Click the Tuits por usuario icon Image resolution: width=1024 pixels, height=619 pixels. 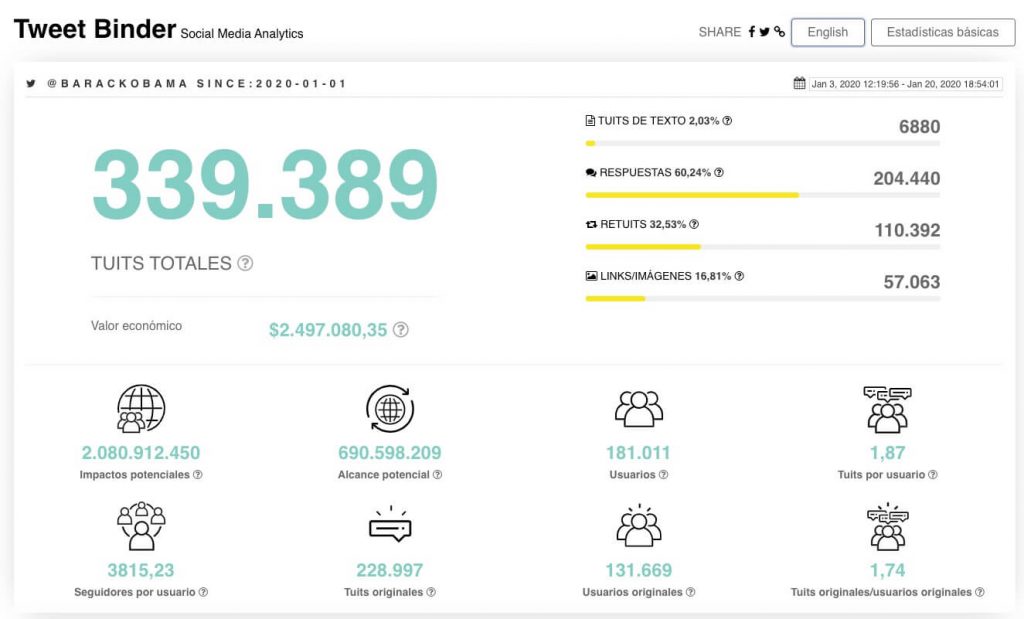[888, 409]
